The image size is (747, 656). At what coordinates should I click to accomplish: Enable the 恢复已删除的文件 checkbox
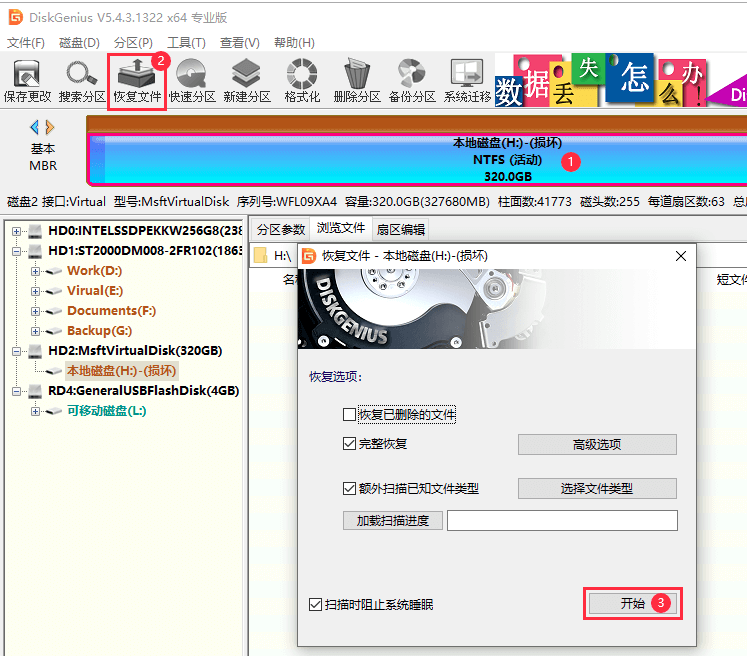coord(349,414)
